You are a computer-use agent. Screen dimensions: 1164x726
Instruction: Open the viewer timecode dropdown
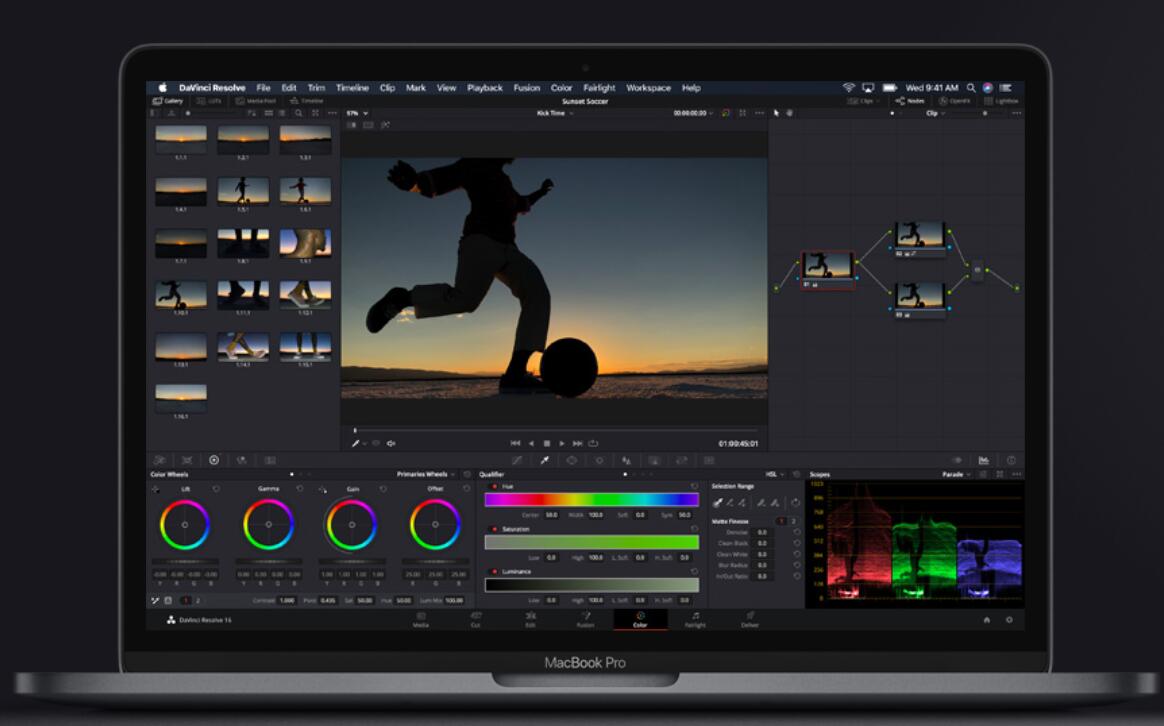tap(693, 114)
